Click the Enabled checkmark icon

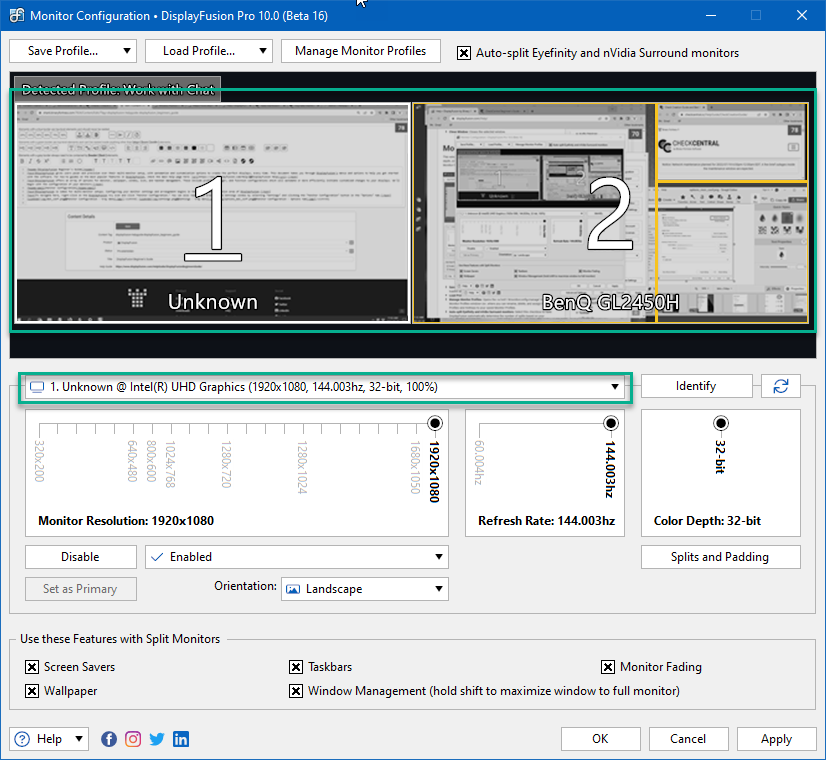(157, 557)
